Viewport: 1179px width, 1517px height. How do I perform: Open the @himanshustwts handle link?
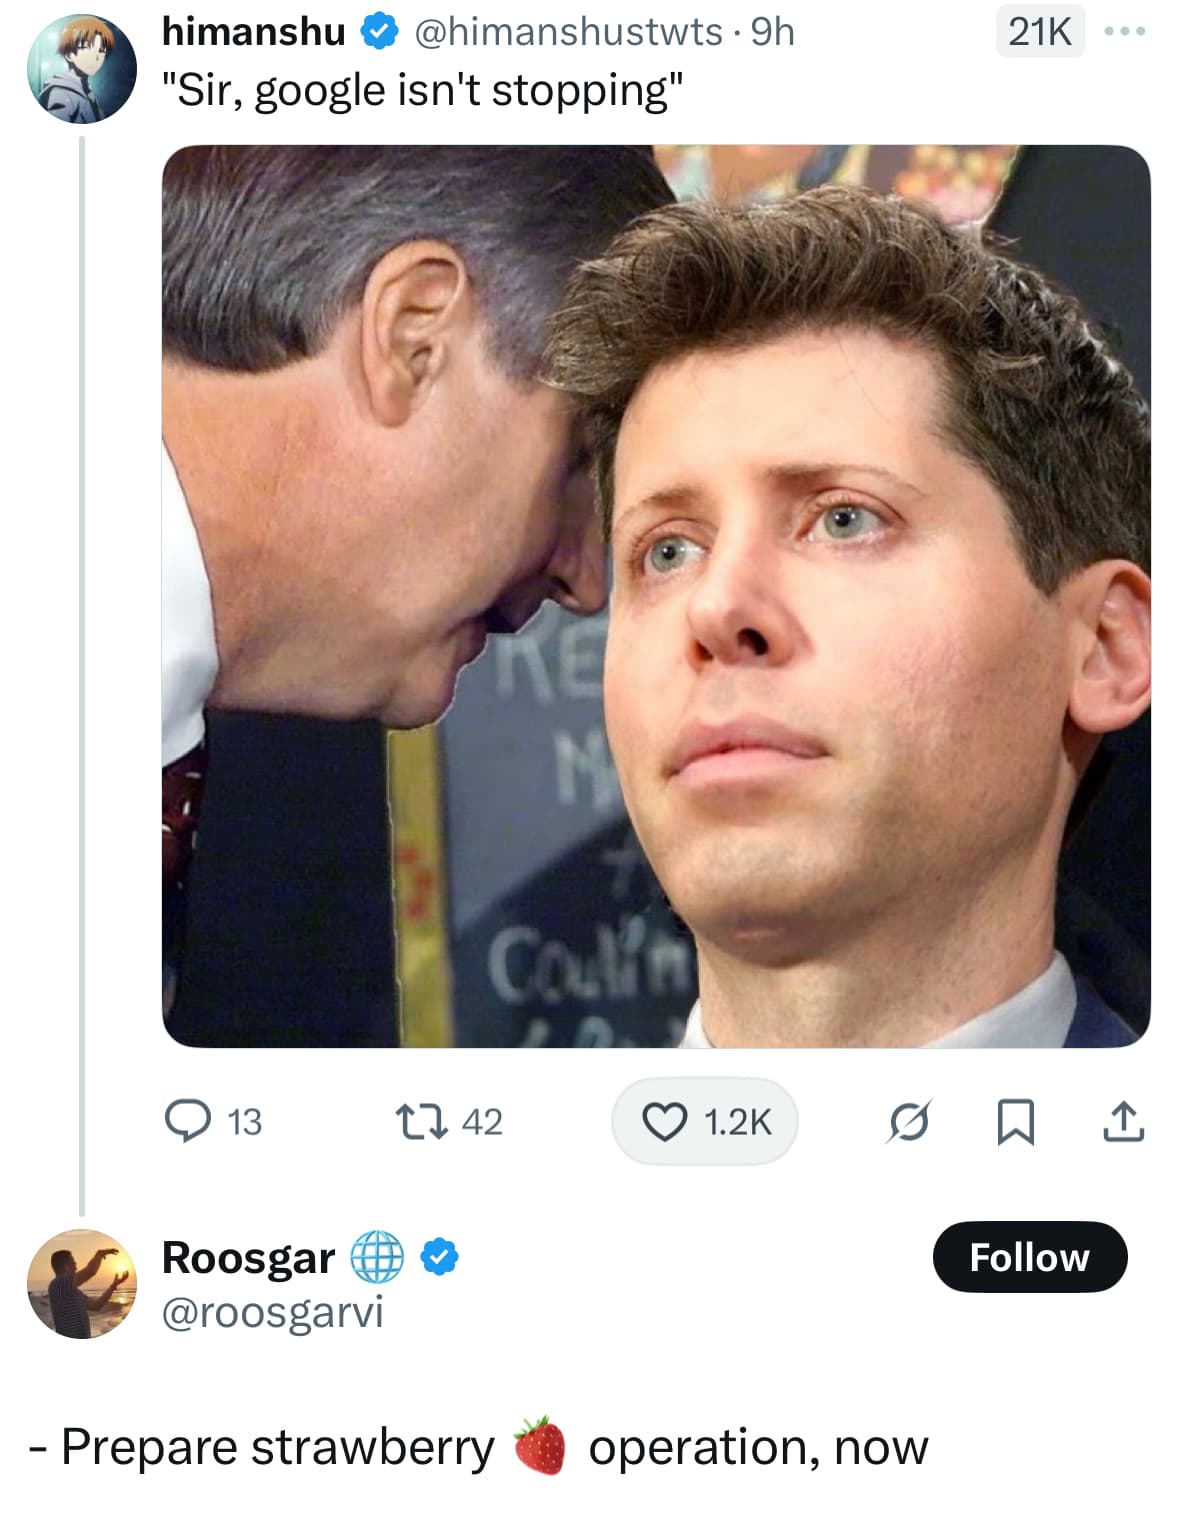(568, 32)
